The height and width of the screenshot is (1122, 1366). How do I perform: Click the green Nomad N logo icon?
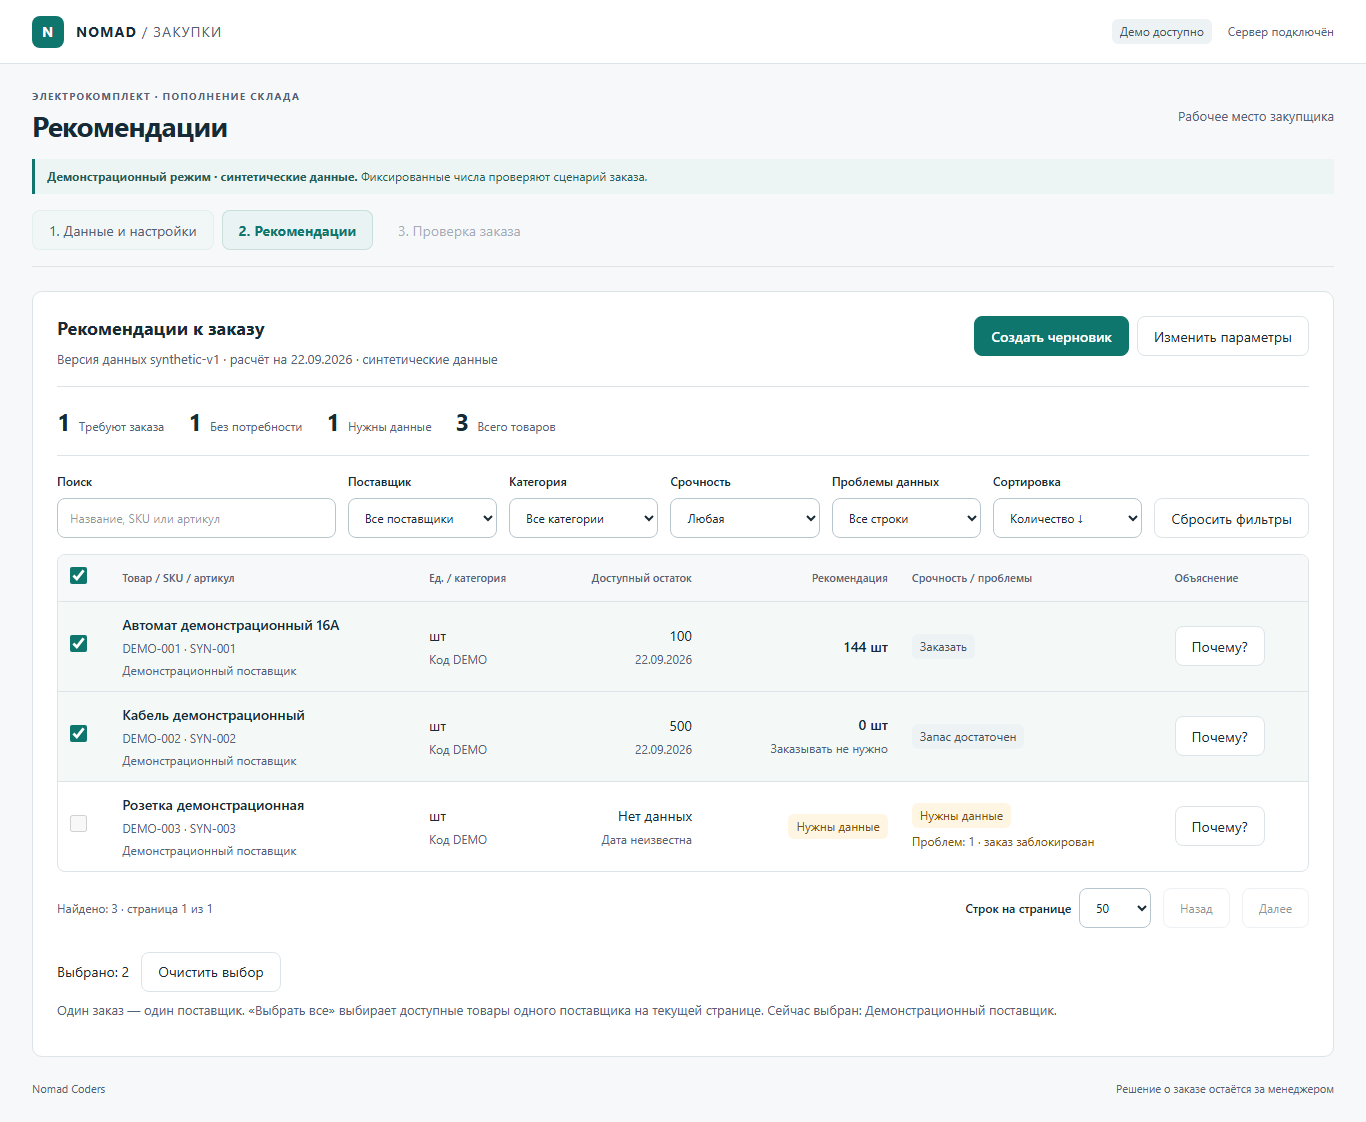click(x=48, y=32)
